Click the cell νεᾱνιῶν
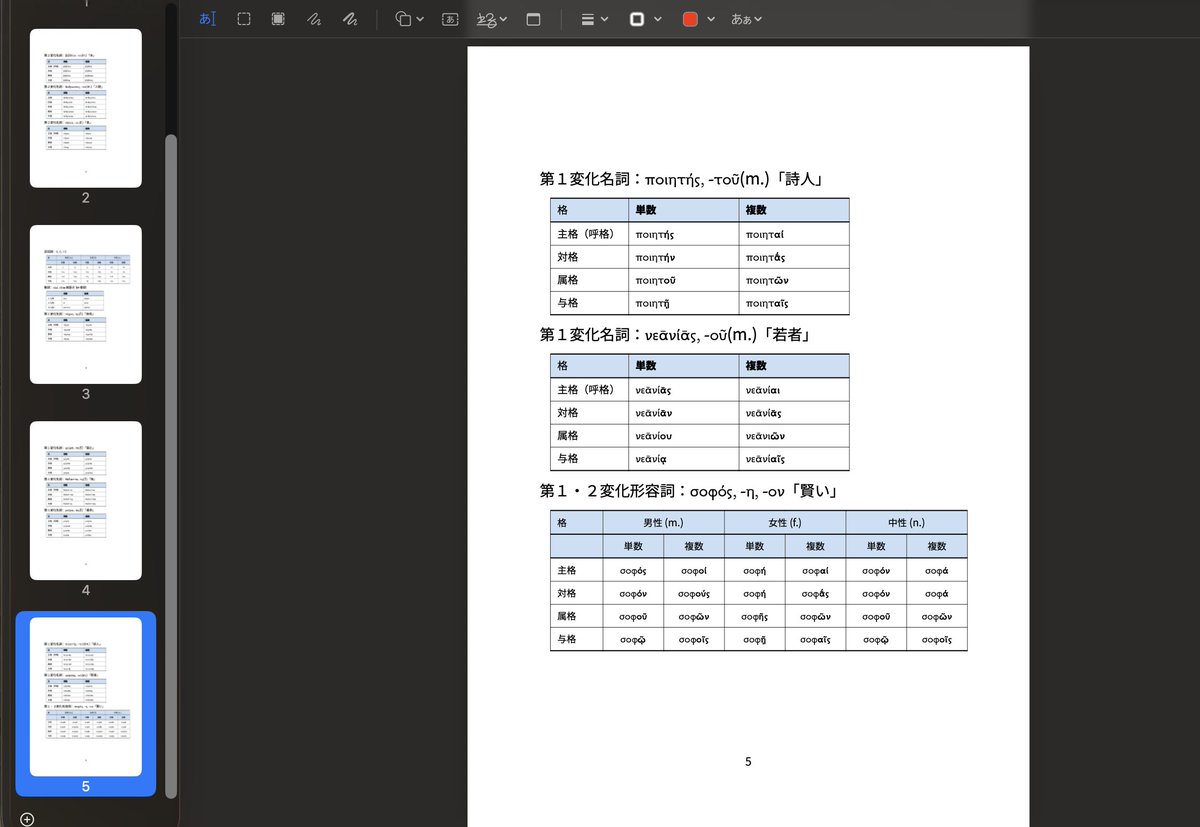Viewport: 1200px width, 827px height. point(793,435)
